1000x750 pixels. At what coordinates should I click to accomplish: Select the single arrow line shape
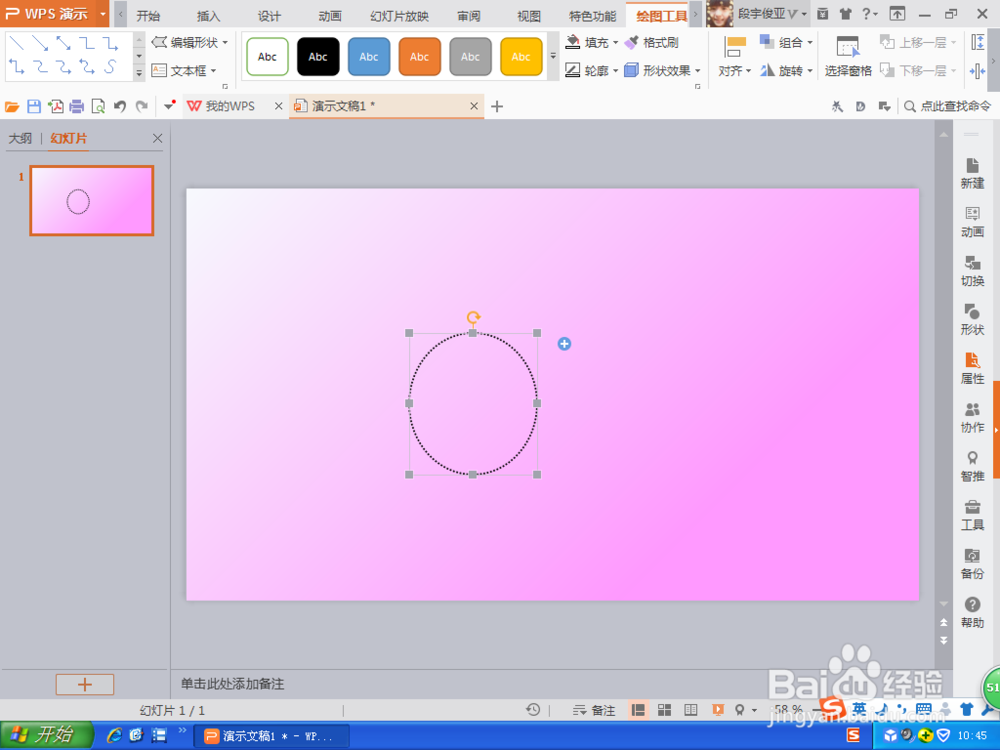coord(40,43)
